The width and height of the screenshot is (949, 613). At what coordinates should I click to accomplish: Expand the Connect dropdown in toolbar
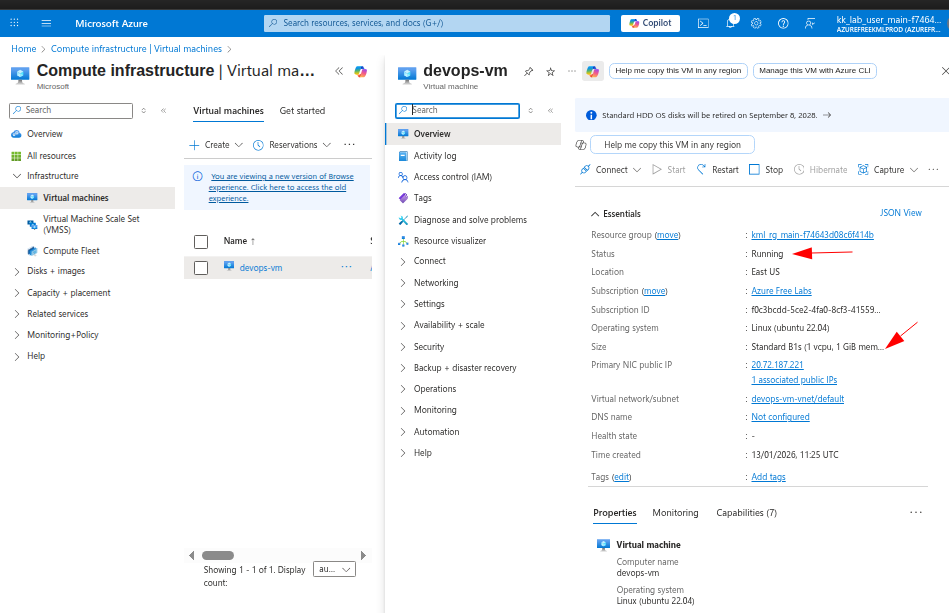pos(610,170)
